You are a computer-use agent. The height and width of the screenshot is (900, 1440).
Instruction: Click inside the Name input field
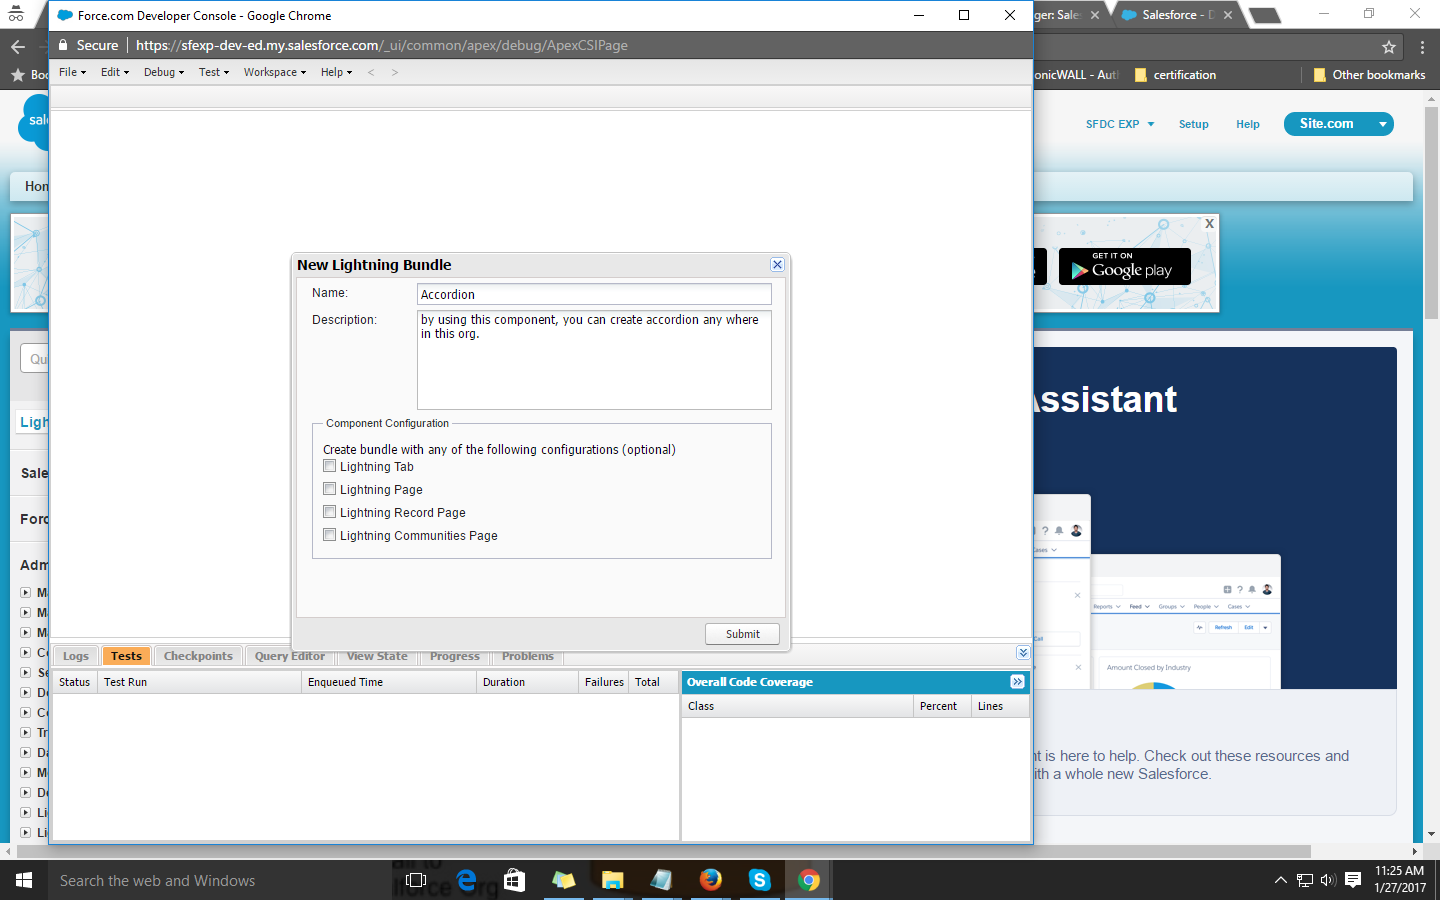(x=594, y=294)
